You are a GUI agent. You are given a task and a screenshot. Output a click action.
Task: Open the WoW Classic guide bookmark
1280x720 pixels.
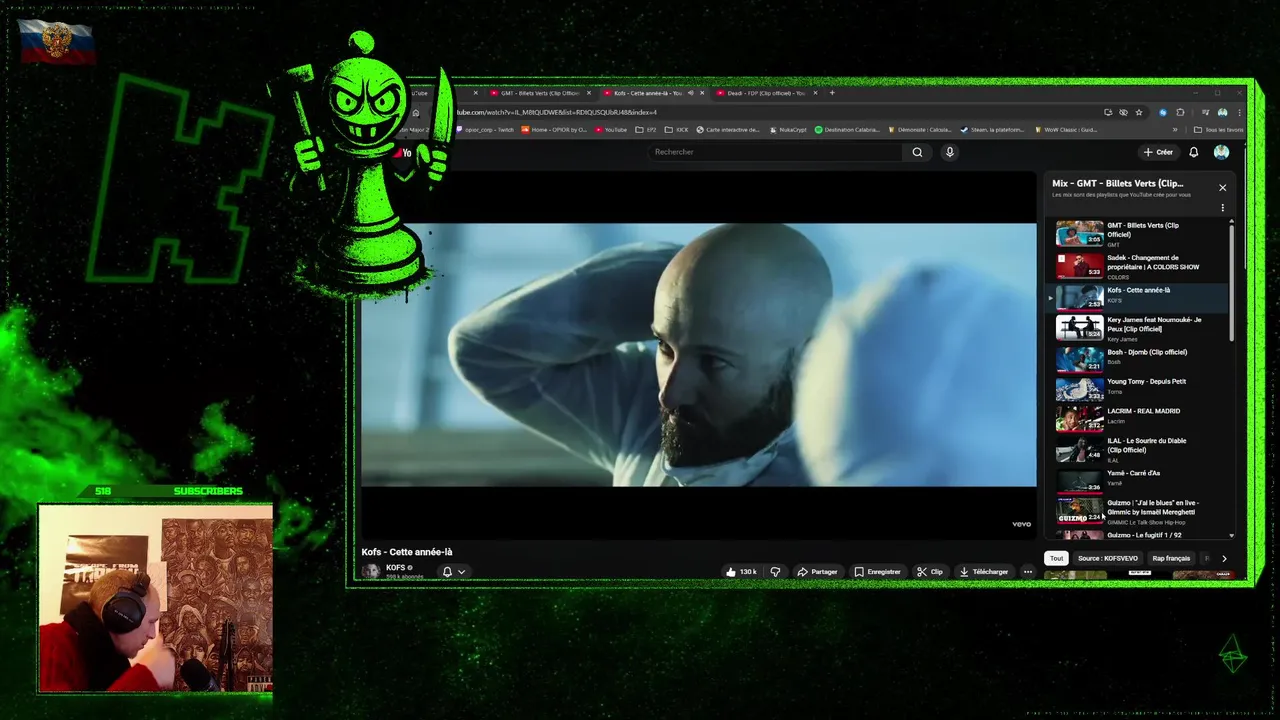tap(1066, 129)
